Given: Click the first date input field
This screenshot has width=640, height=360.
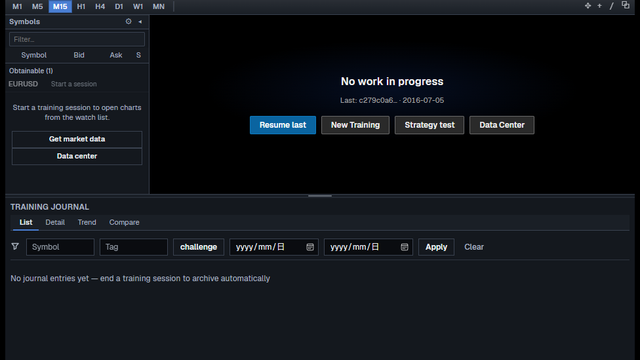Looking at the screenshot, I should [x=274, y=247].
